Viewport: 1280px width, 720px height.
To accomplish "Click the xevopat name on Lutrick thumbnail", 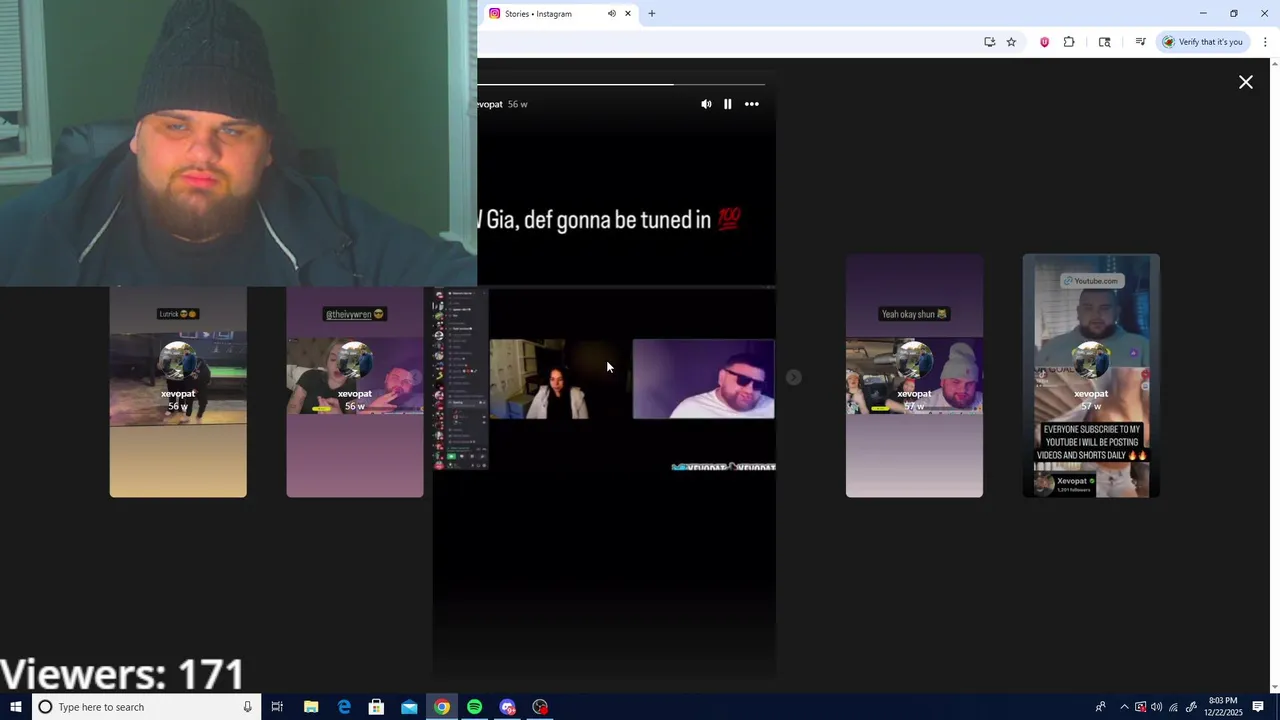I will pos(178,394).
